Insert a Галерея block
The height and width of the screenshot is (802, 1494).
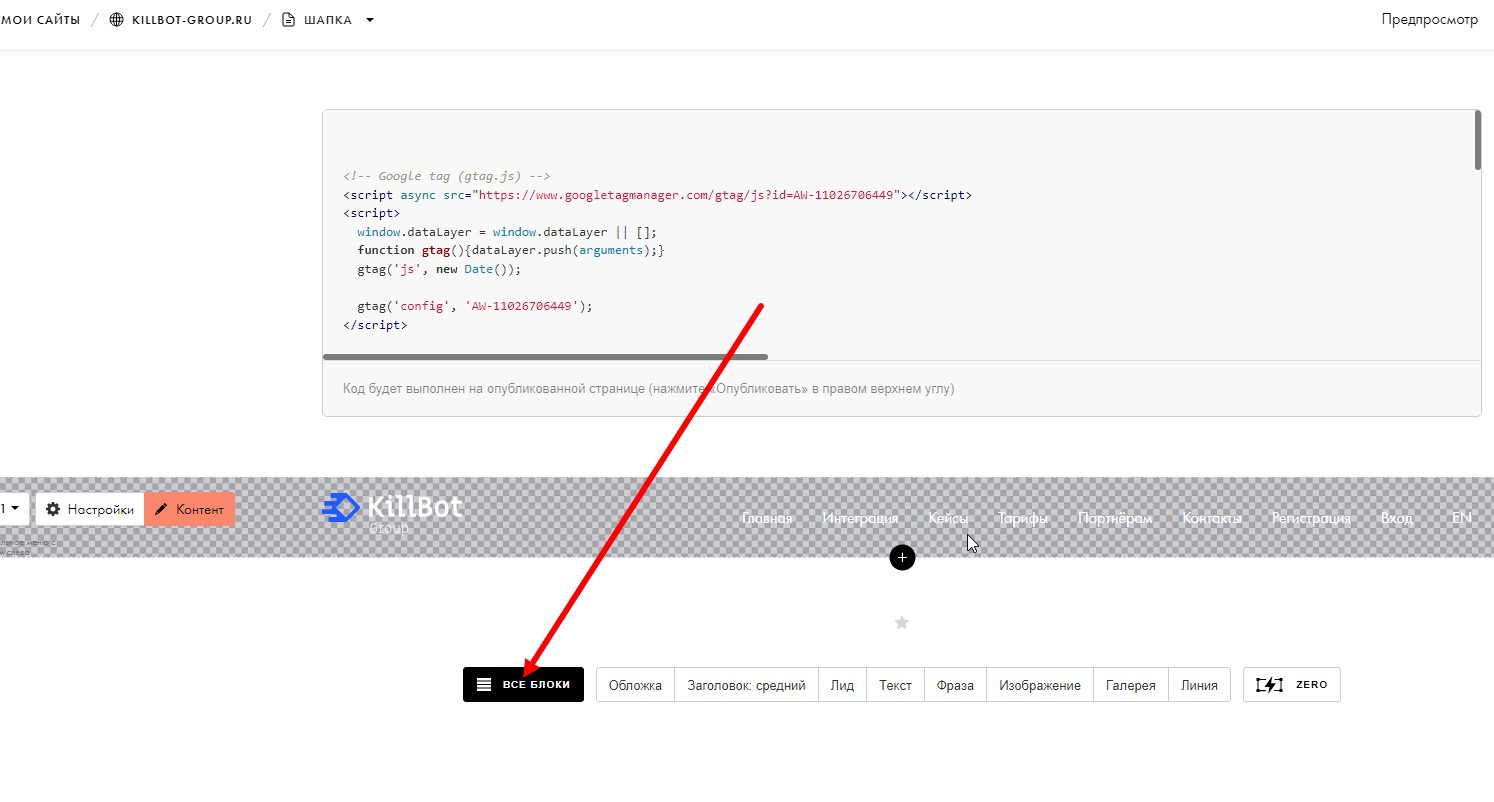point(1131,685)
